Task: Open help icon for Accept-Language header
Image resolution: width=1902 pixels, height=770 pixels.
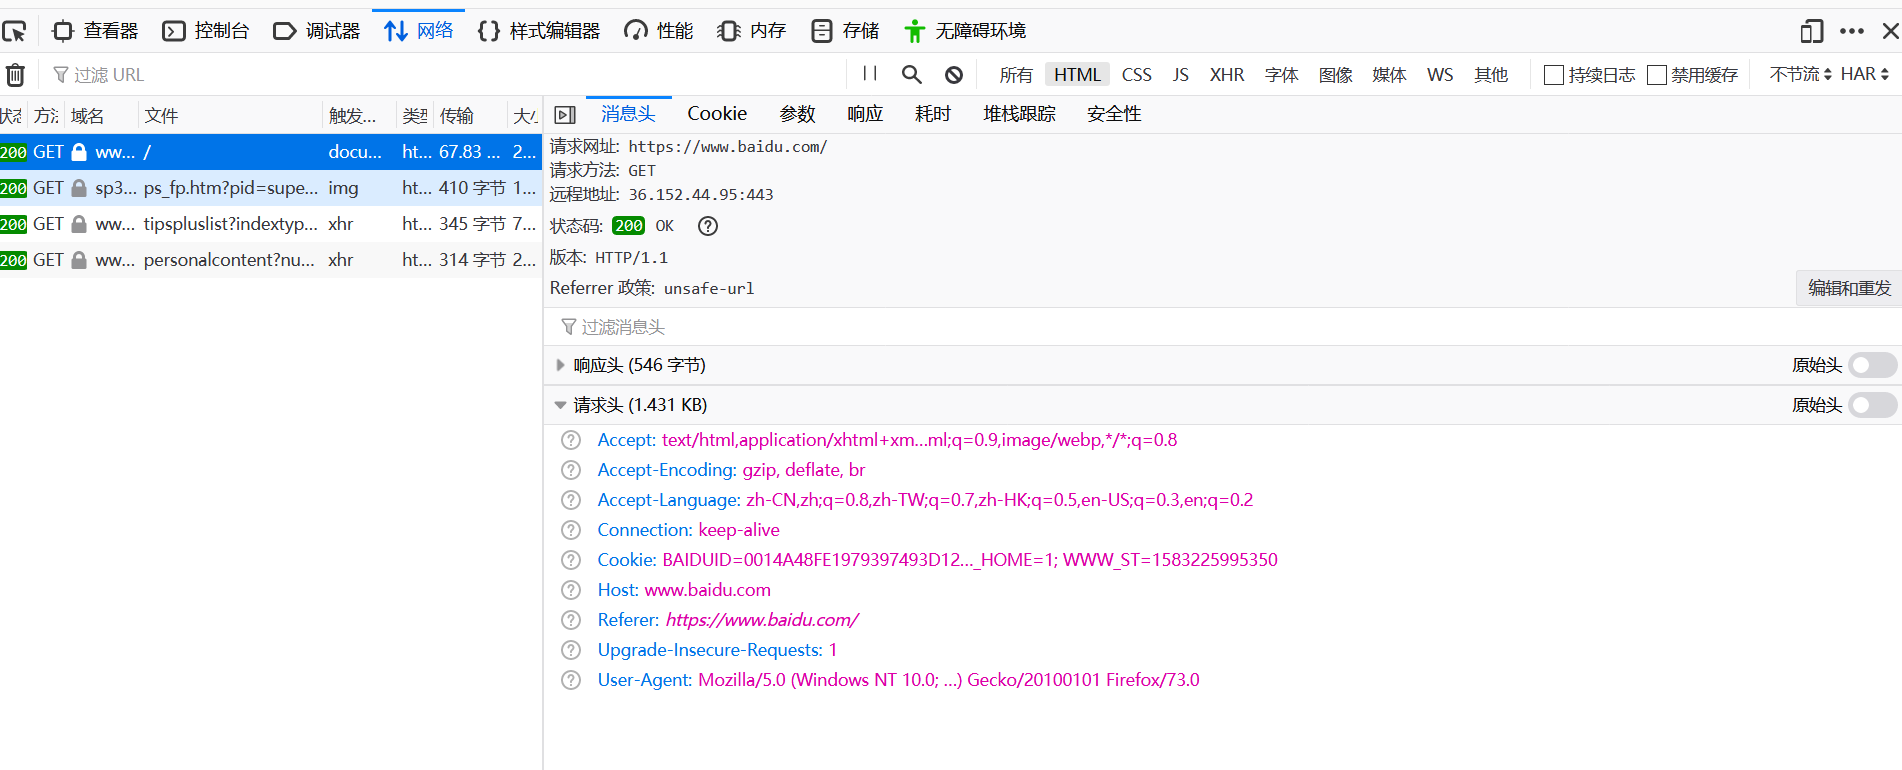Action: pyautogui.click(x=571, y=500)
